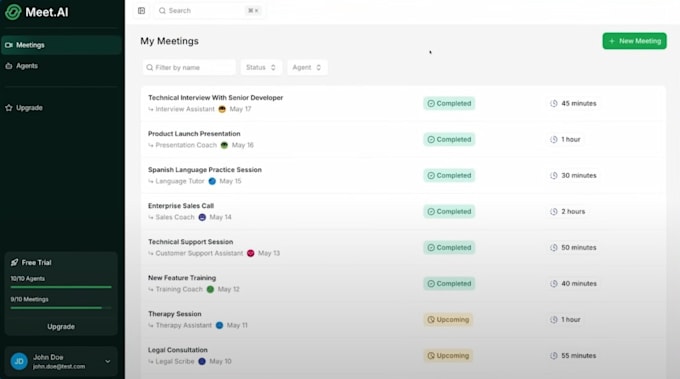Click Completed badge of Technical Support Session
The height and width of the screenshot is (379, 680).
pos(449,248)
